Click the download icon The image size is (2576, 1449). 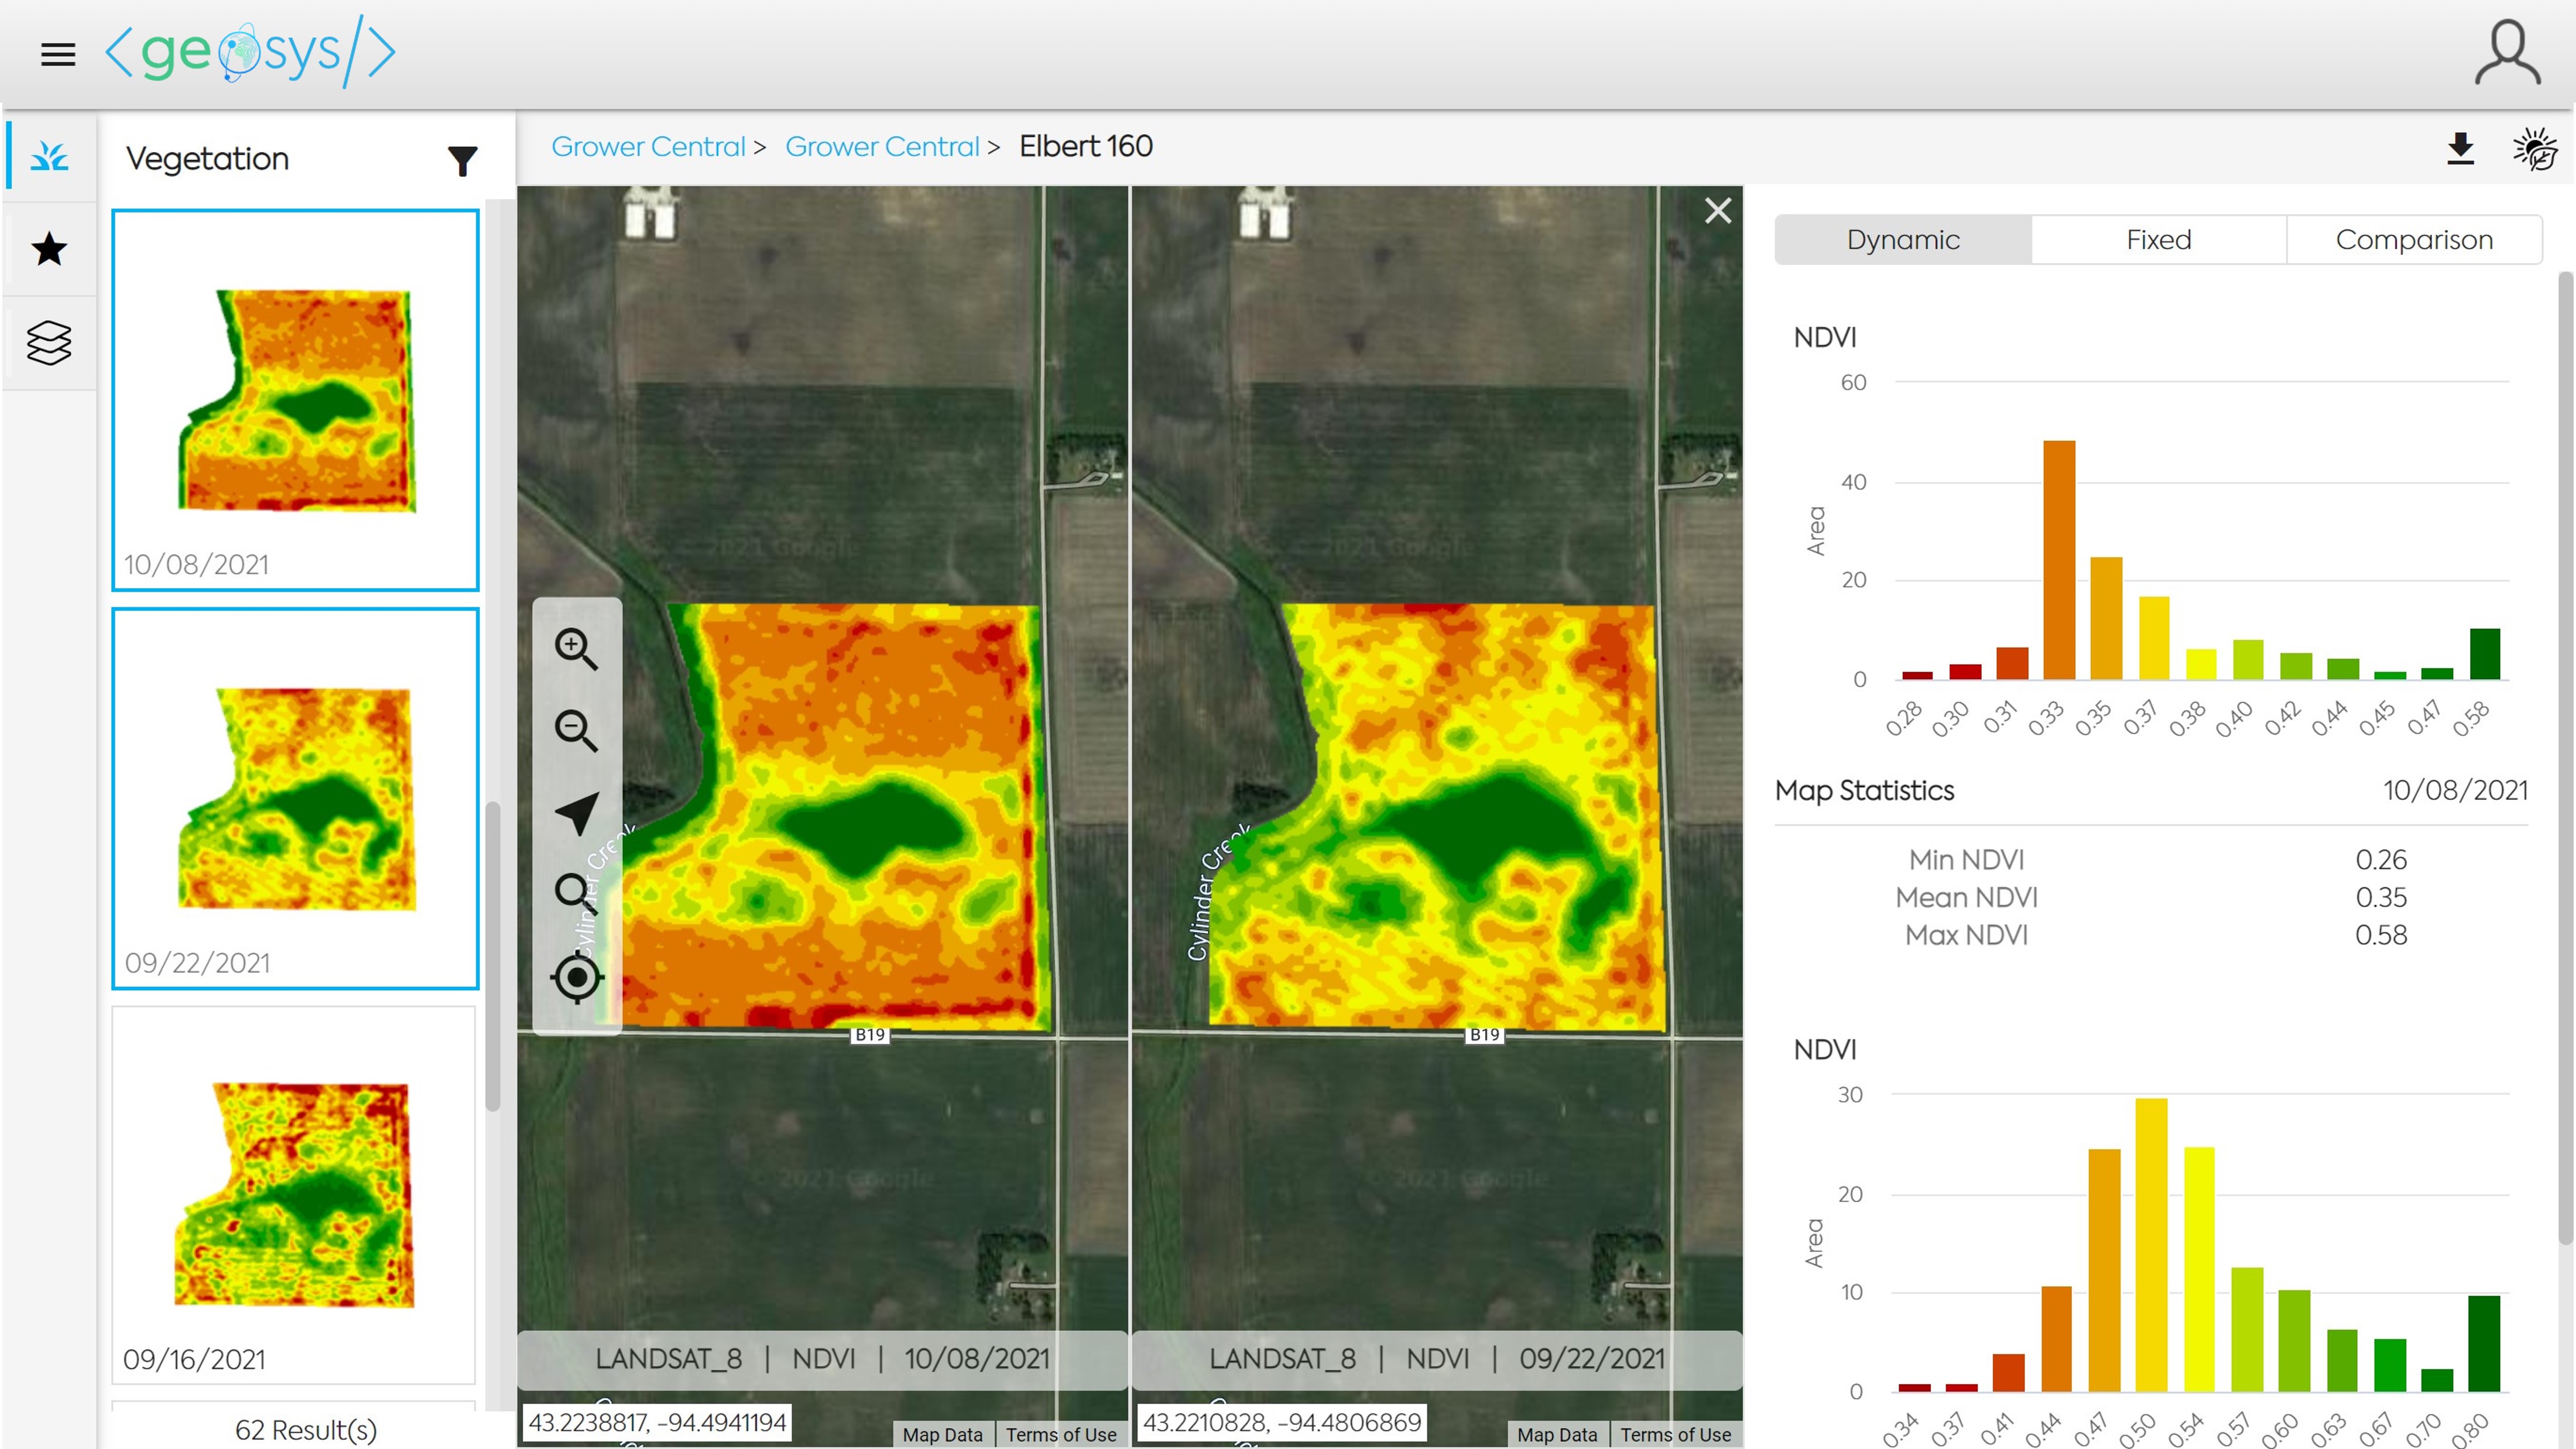2460,149
